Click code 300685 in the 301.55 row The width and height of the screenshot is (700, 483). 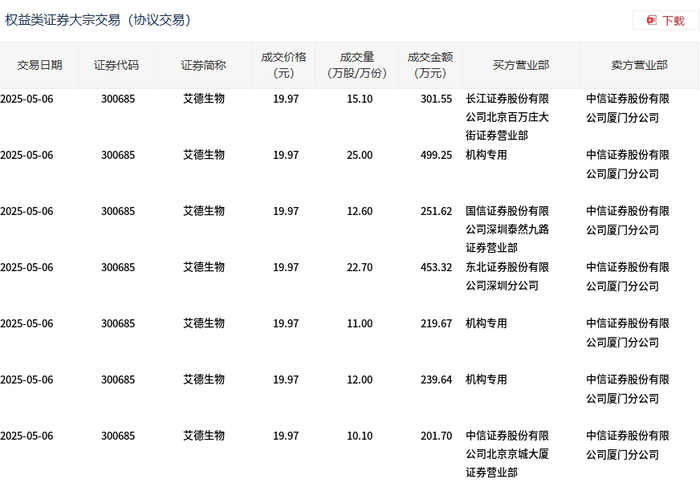click(x=118, y=99)
